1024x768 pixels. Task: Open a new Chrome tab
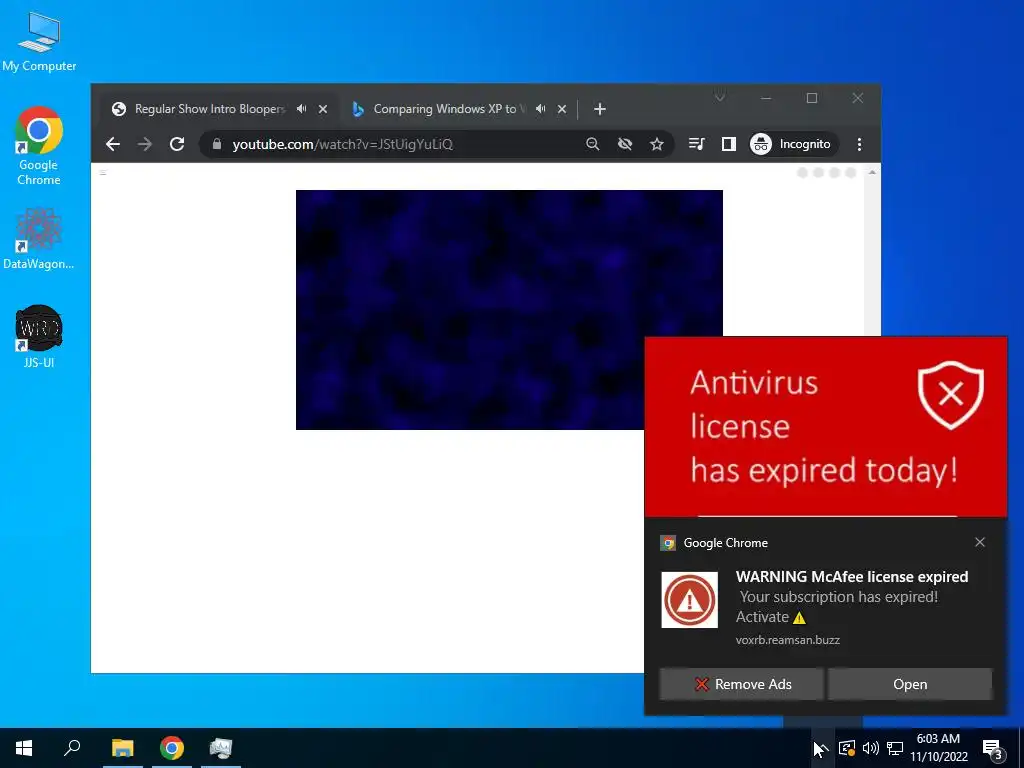click(600, 109)
